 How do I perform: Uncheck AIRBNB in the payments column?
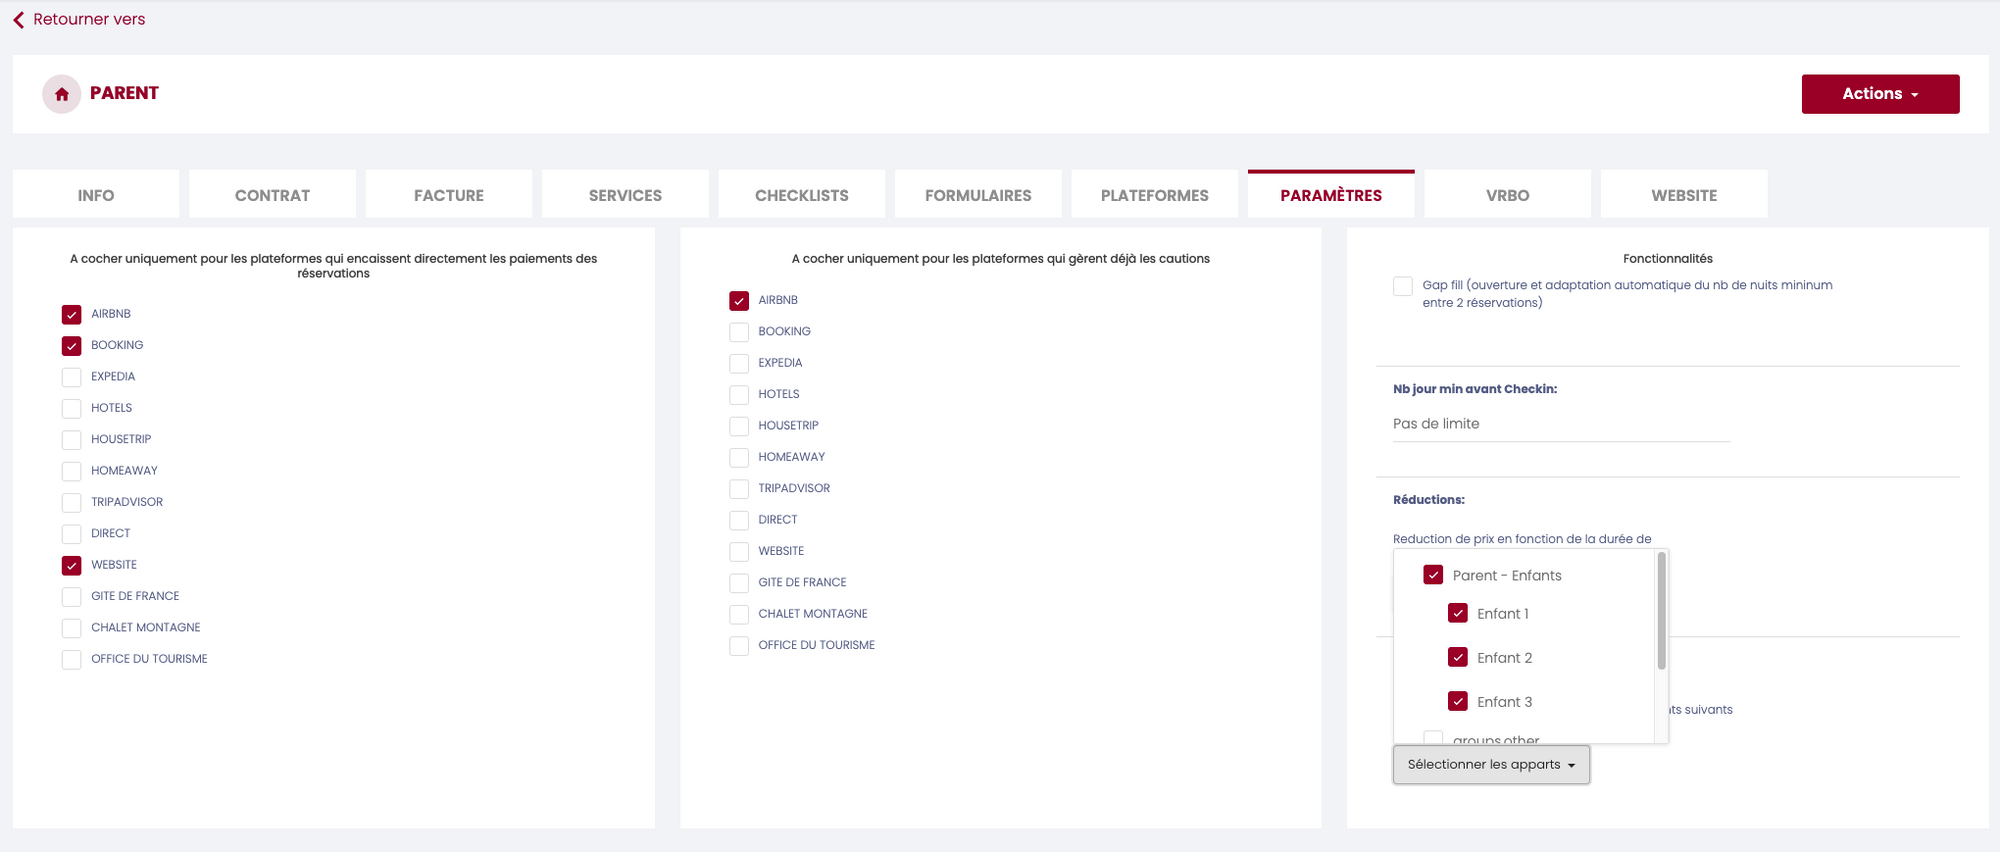(72, 315)
